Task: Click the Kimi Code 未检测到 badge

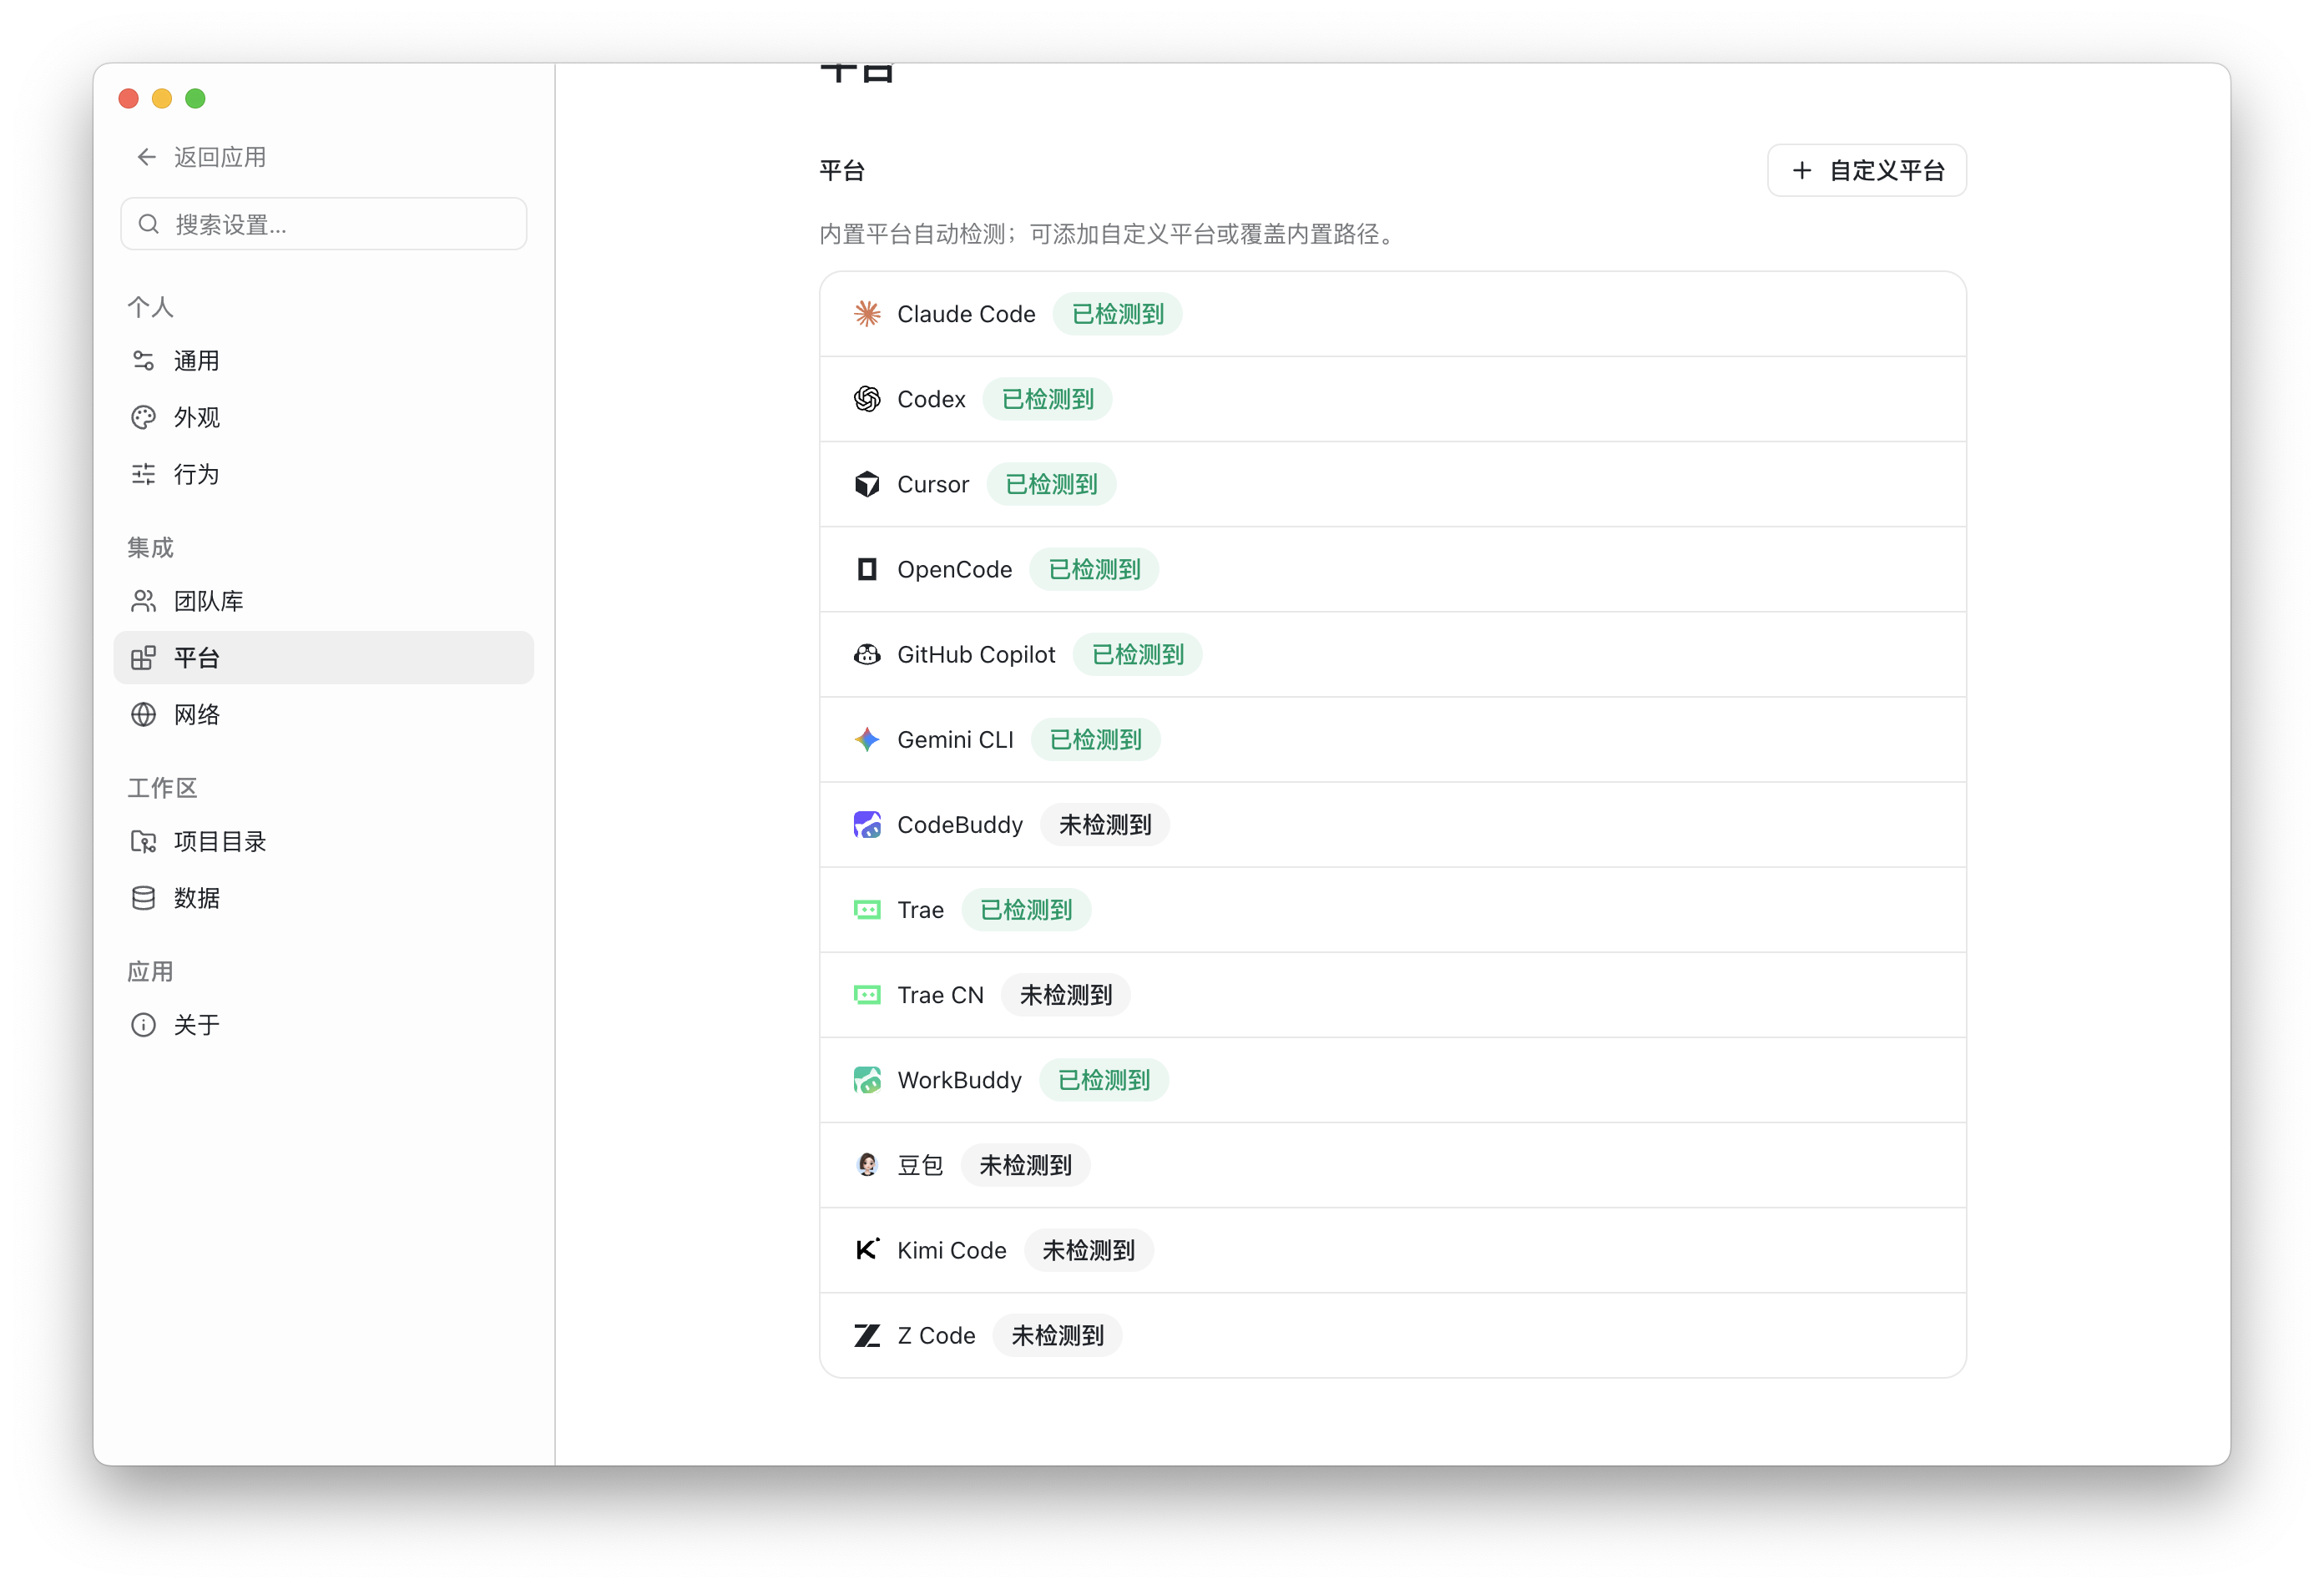Action: pyautogui.click(x=1088, y=1250)
